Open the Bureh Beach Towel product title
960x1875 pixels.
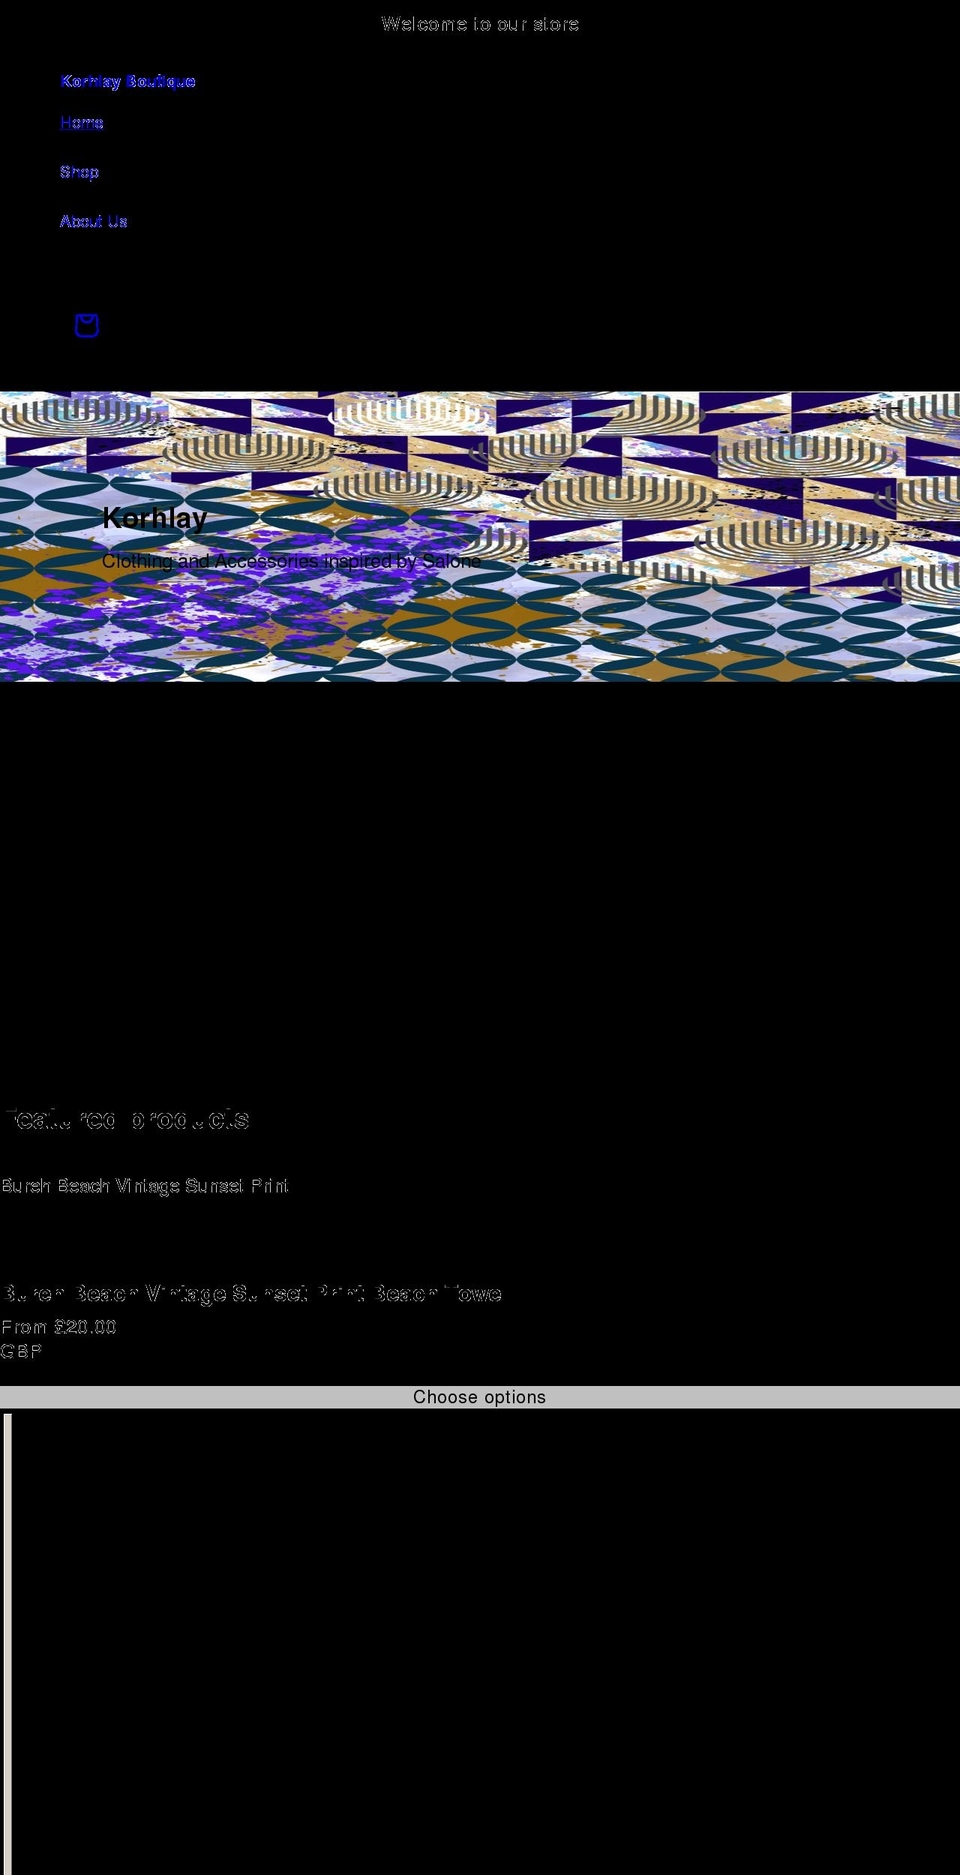(x=251, y=1294)
